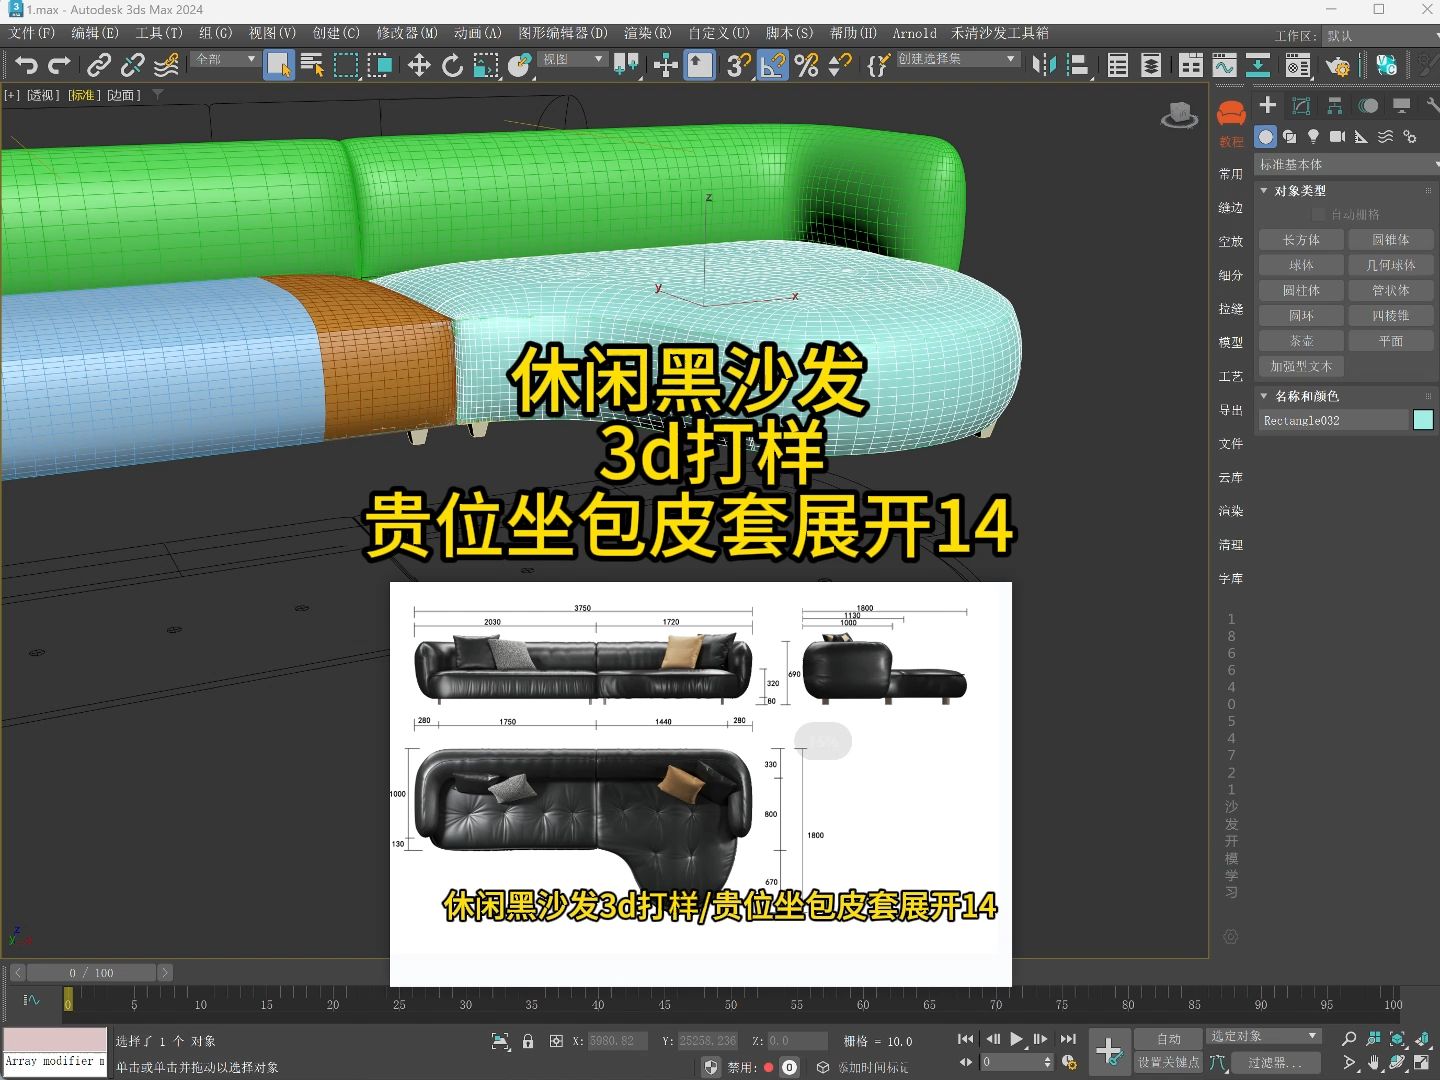The image size is (1440, 1080).
Task: Click the 平面 plane button
Action: (1390, 341)
